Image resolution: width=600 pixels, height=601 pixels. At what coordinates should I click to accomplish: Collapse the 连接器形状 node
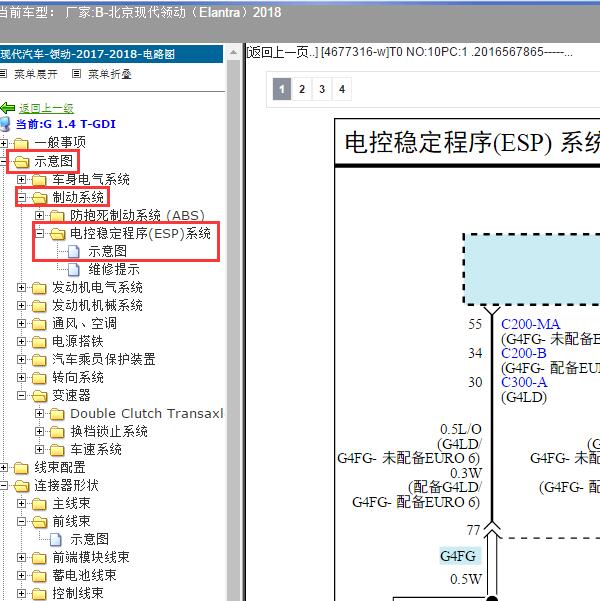tap(3, 485)
